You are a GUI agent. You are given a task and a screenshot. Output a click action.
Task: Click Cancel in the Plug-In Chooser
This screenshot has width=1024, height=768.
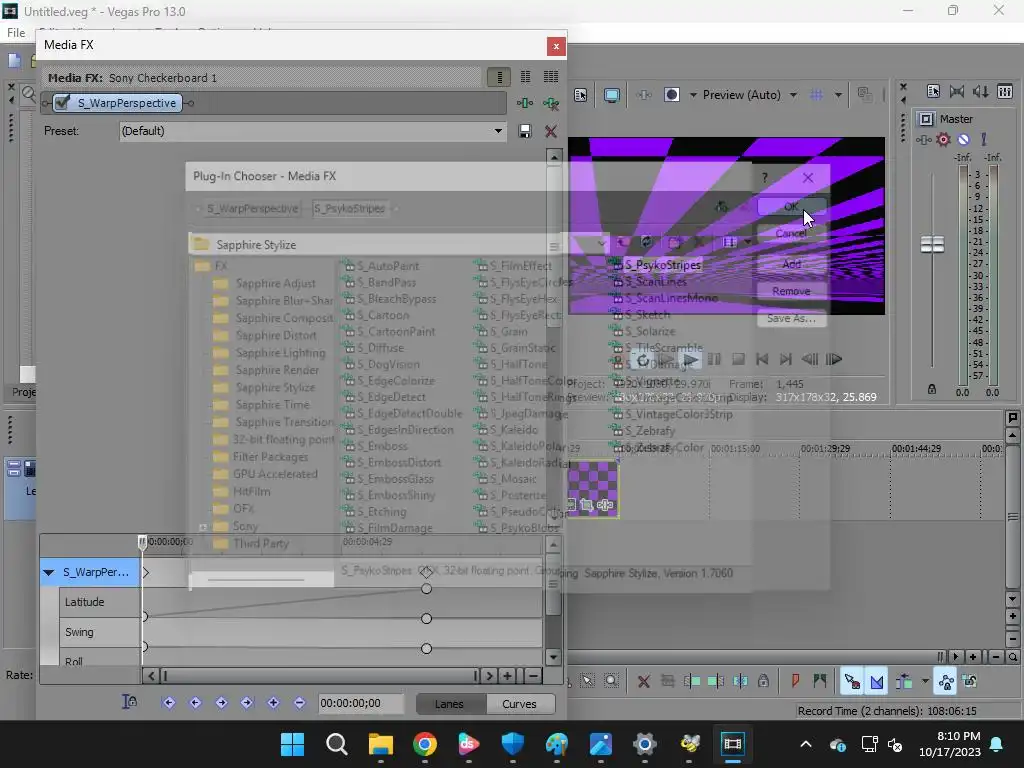click(792, 234)
